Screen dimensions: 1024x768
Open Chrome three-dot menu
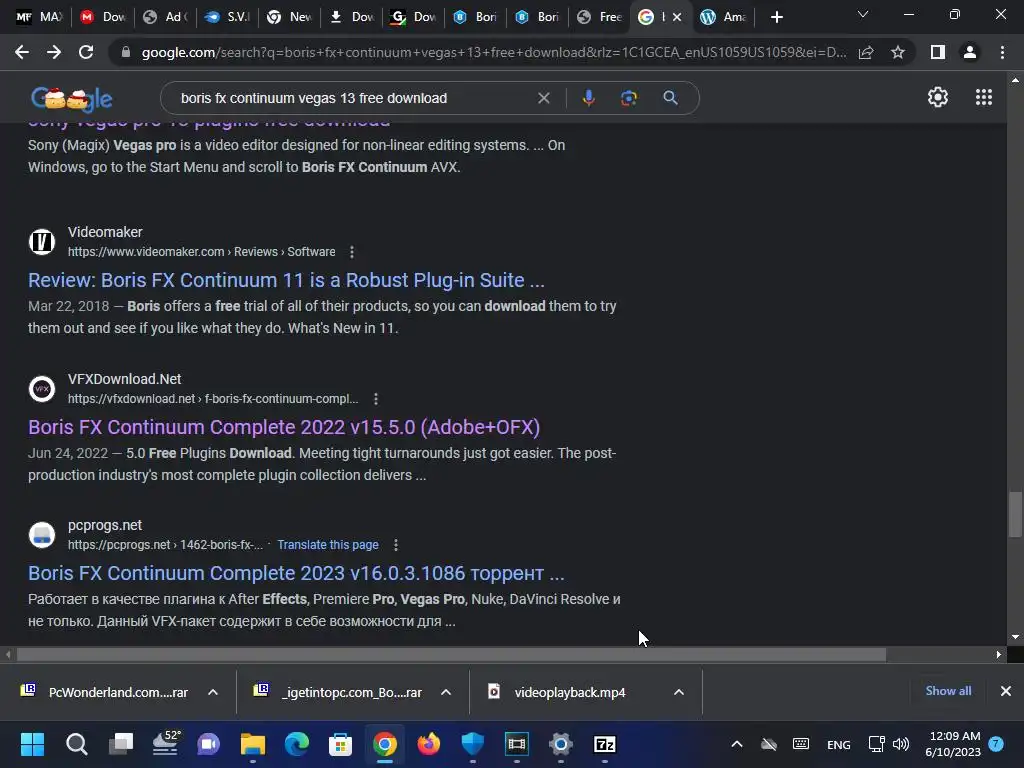point(1002,52)
